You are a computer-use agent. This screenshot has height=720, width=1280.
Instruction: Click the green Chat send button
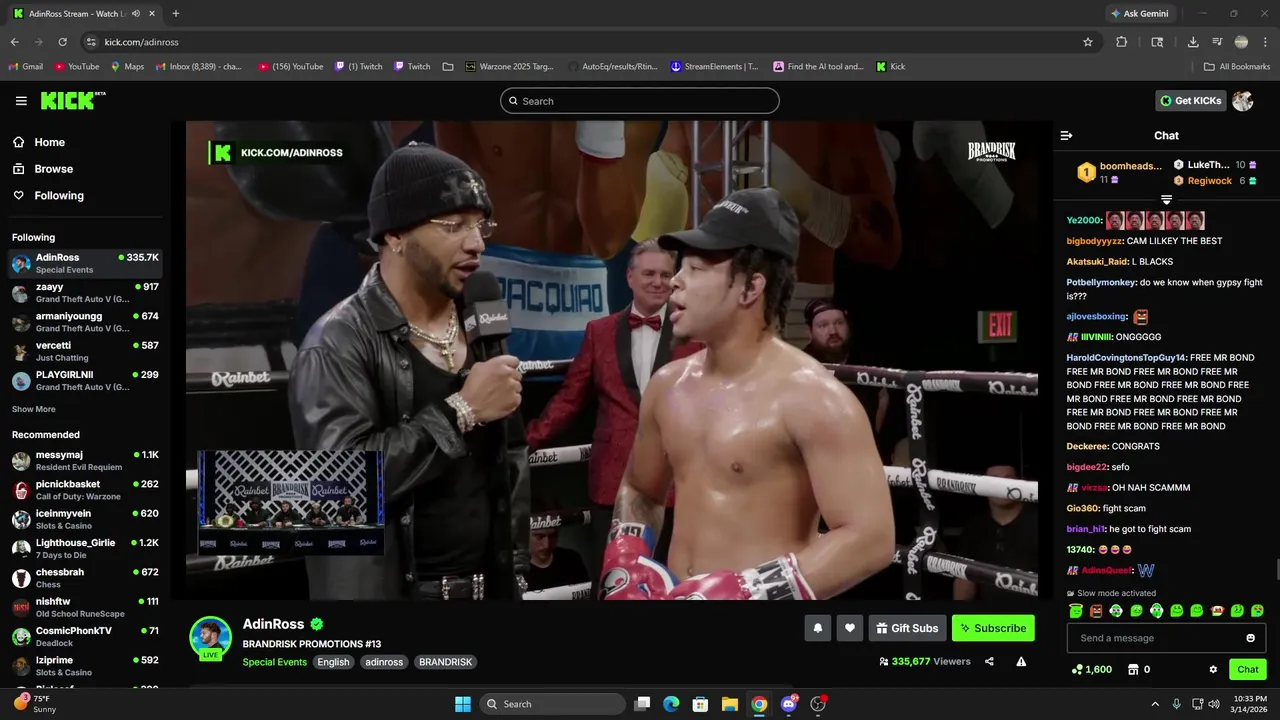click(x=1248, y=669)
